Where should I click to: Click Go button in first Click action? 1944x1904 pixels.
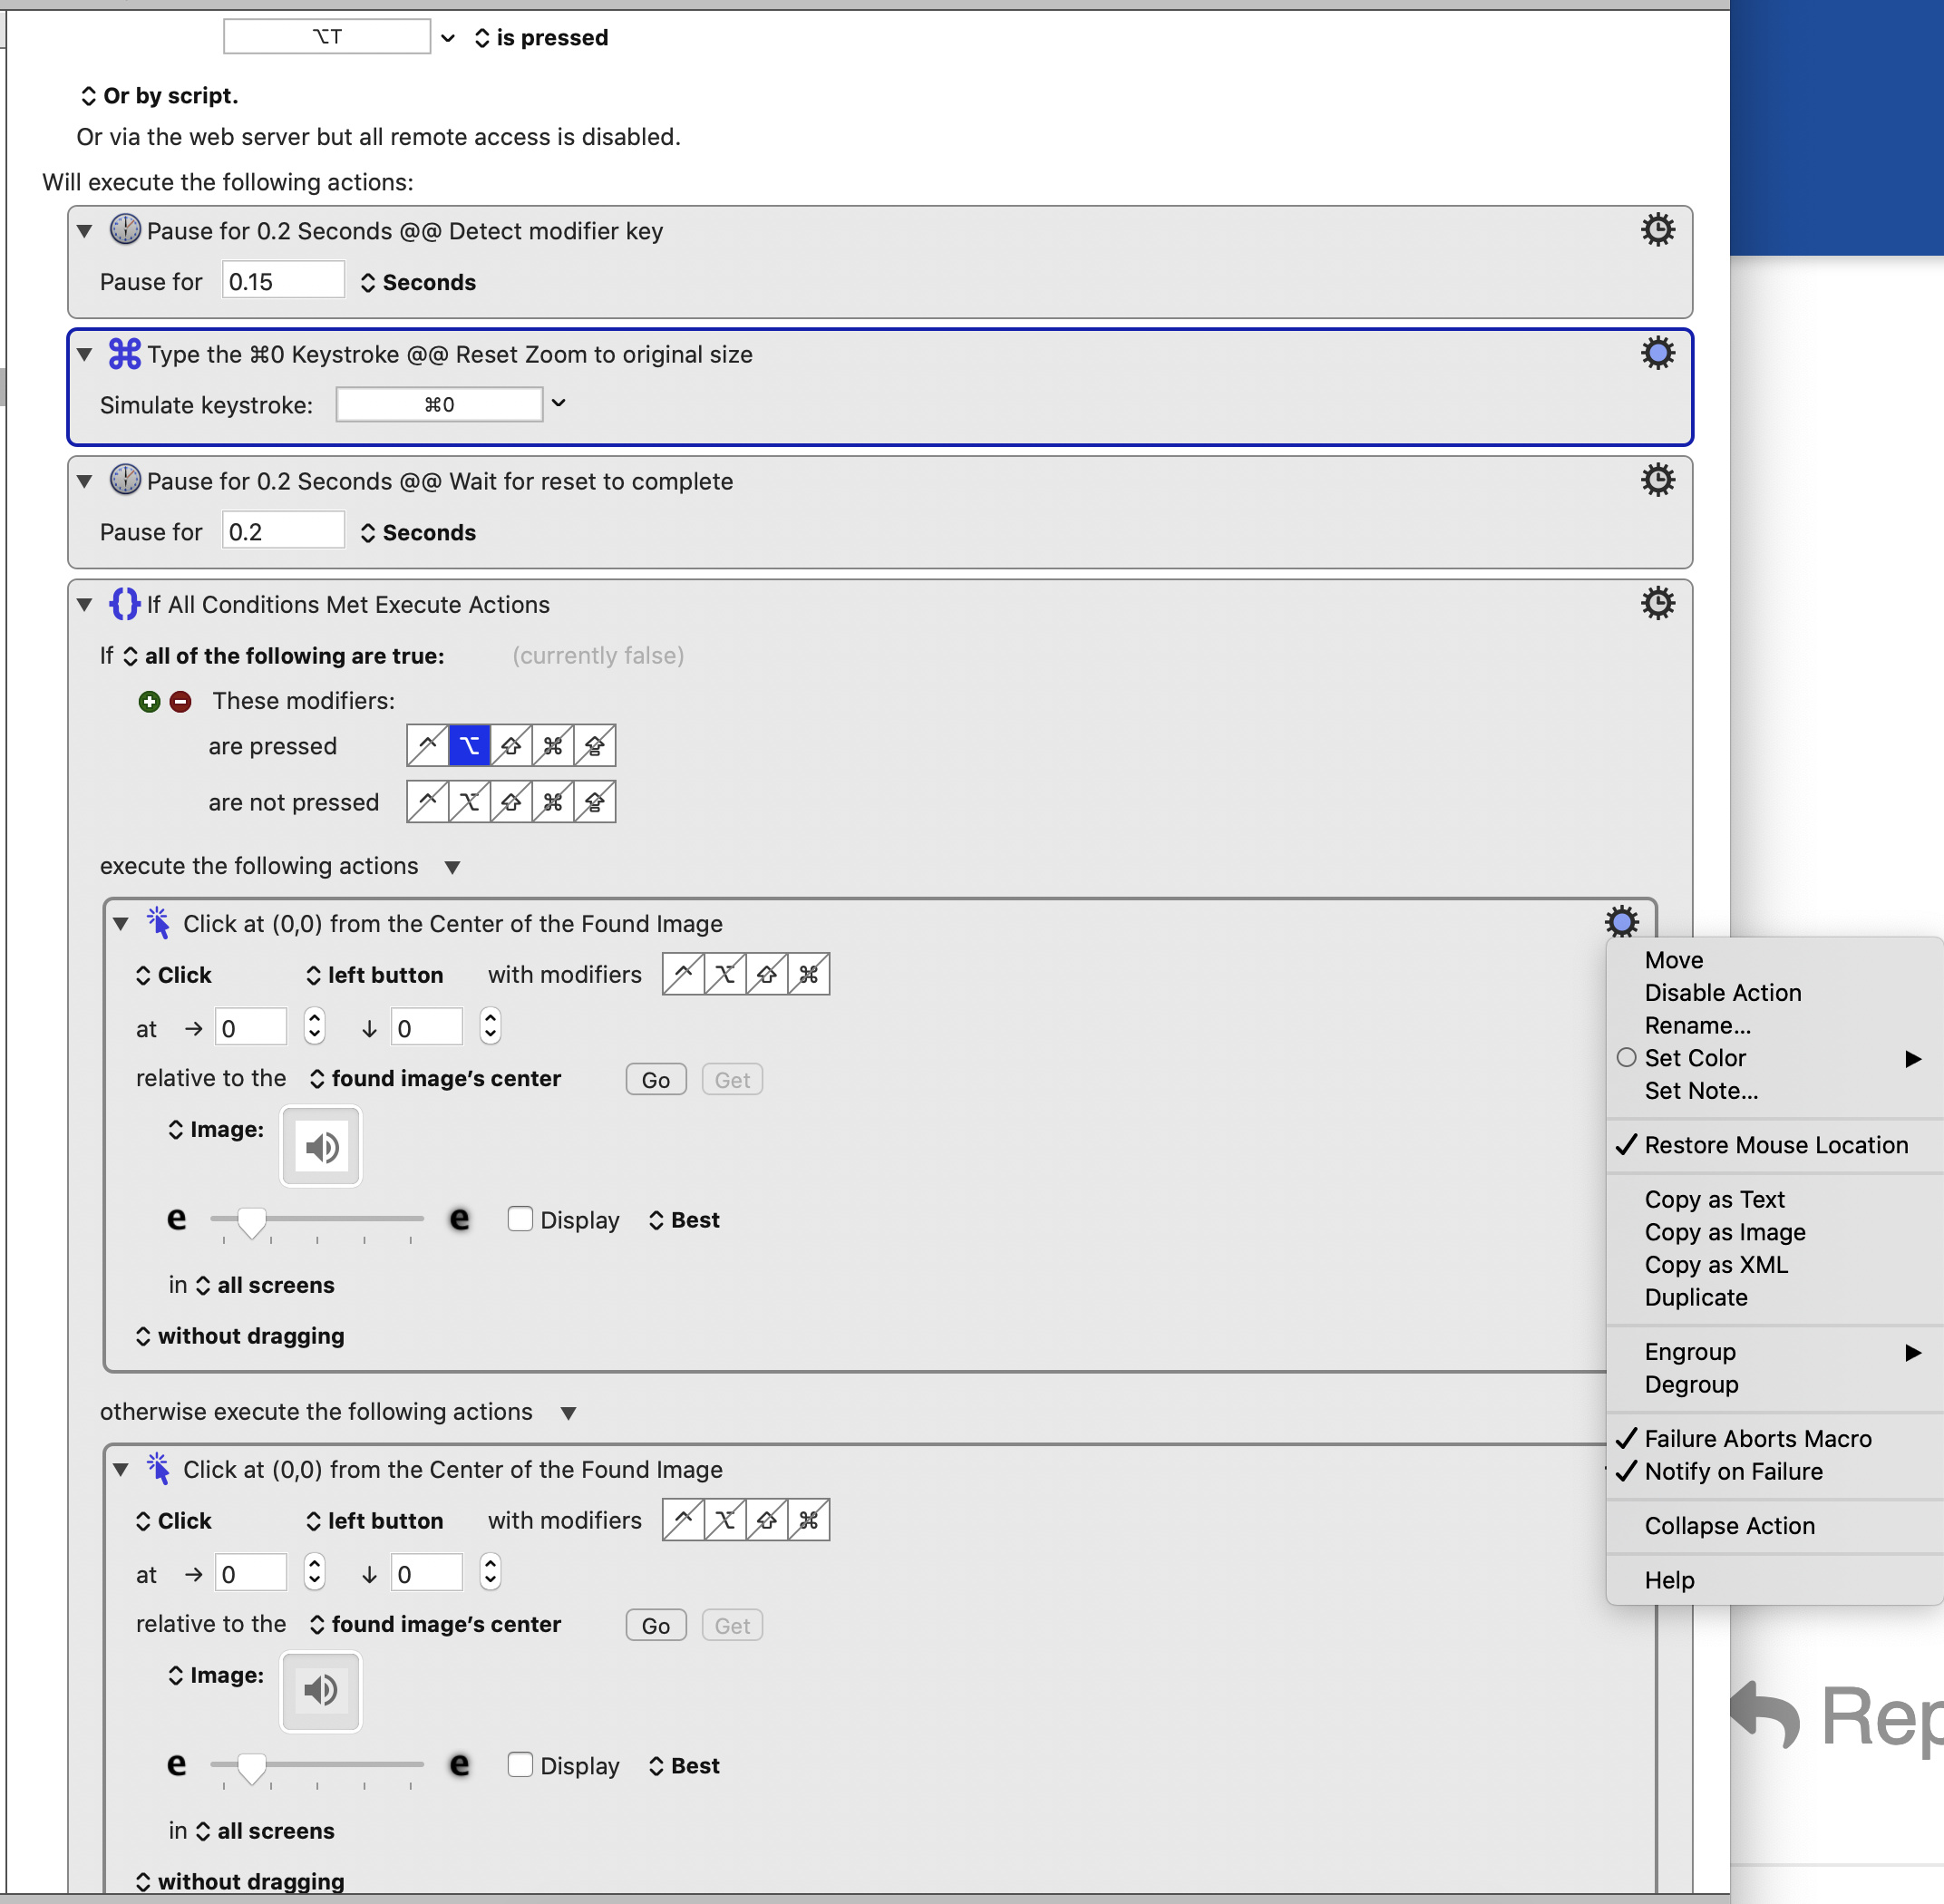click(x=656, y=1080)
